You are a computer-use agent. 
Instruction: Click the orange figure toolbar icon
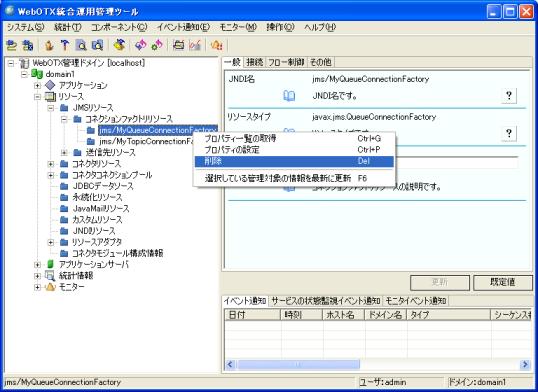tap(49, 45)
